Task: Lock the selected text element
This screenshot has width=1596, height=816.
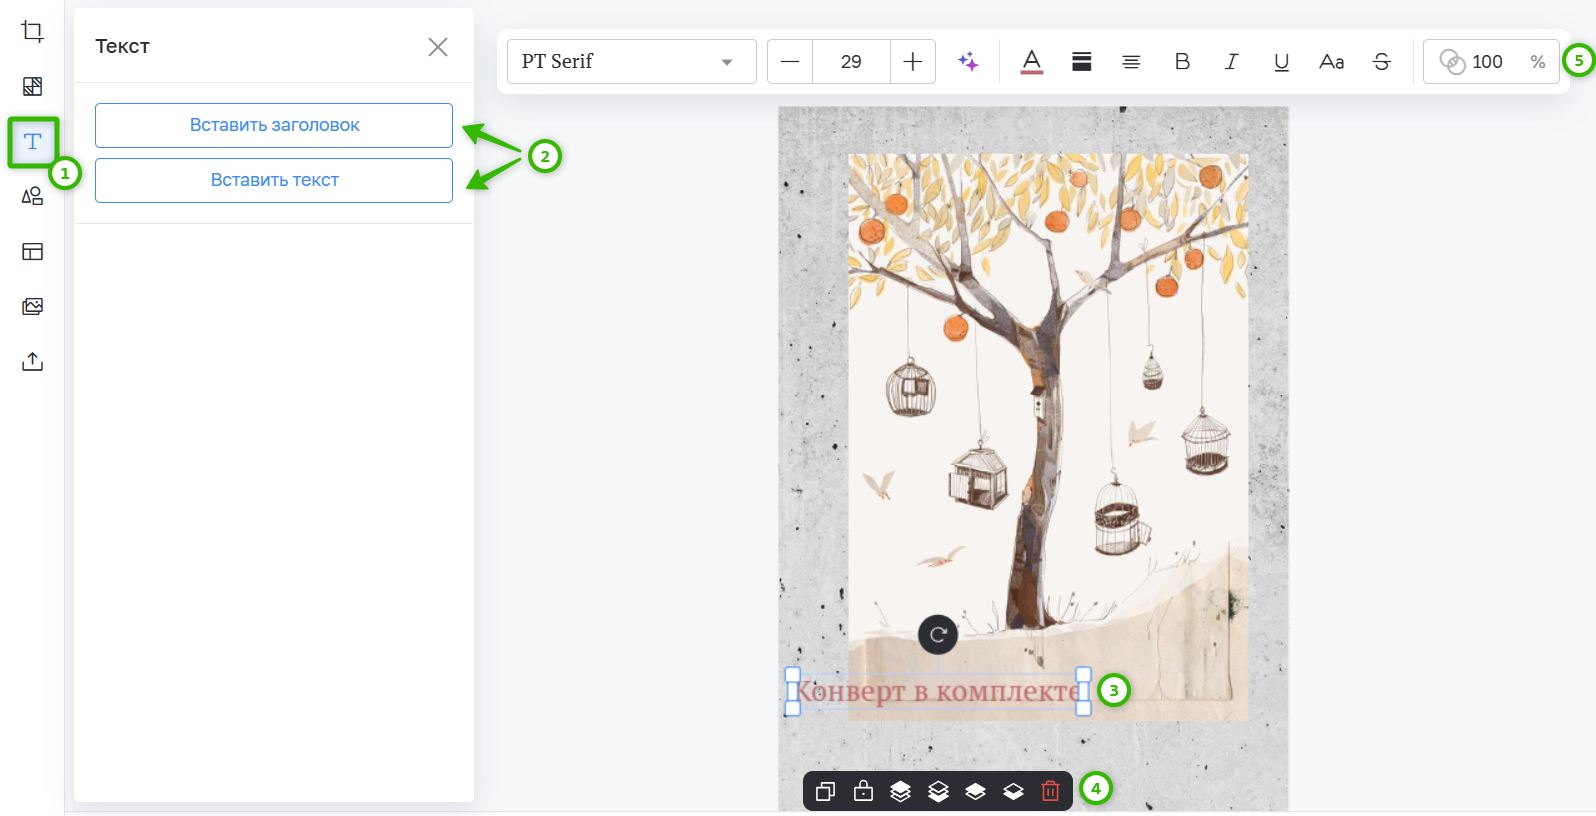Action: click(x=863, y=791)
